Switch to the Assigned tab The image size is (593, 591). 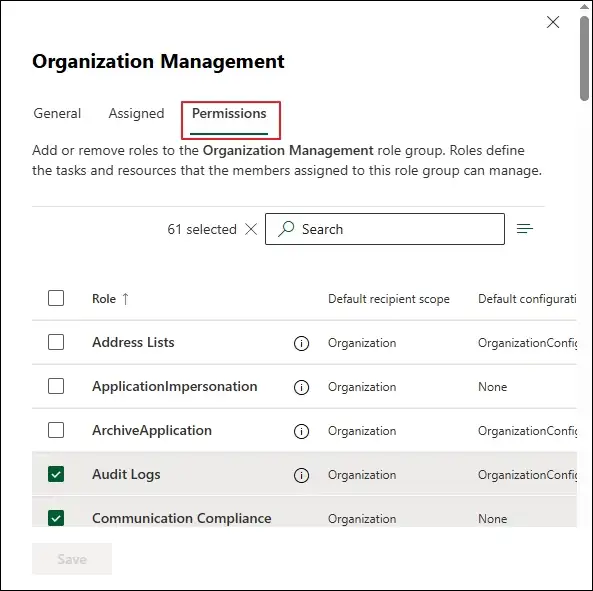[136, 113]
